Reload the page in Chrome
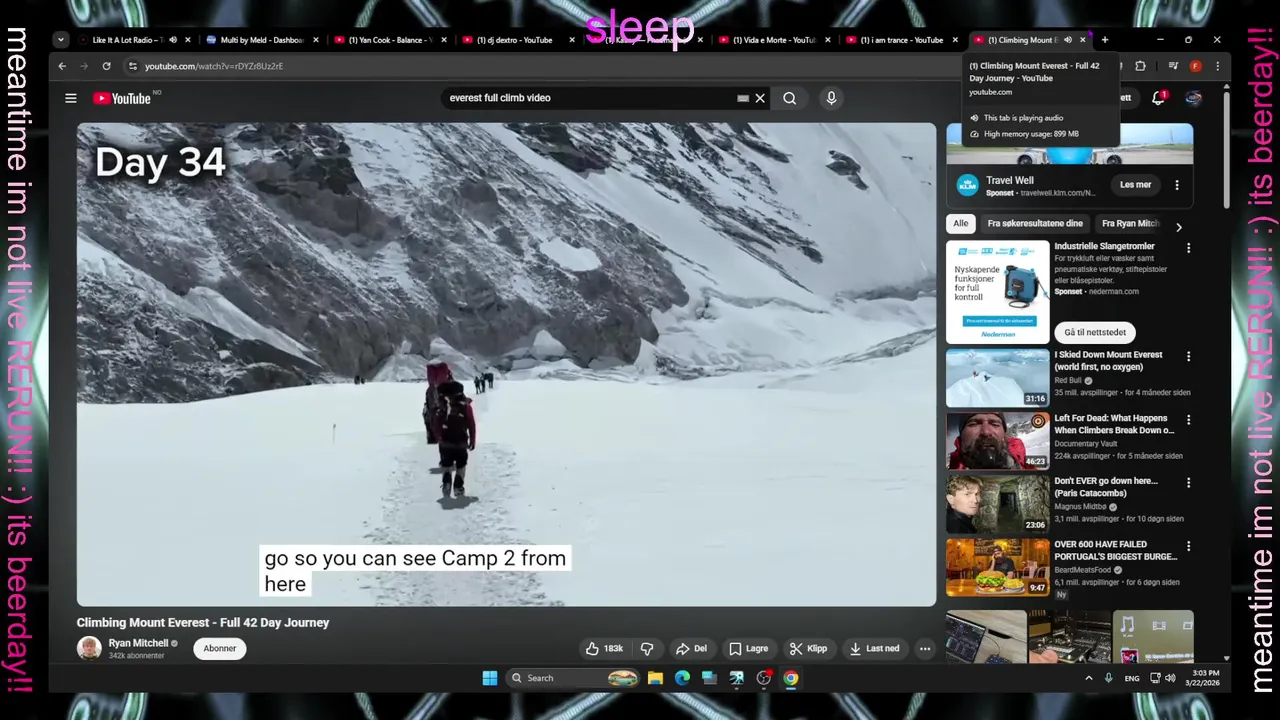 [x=106, y=66]
